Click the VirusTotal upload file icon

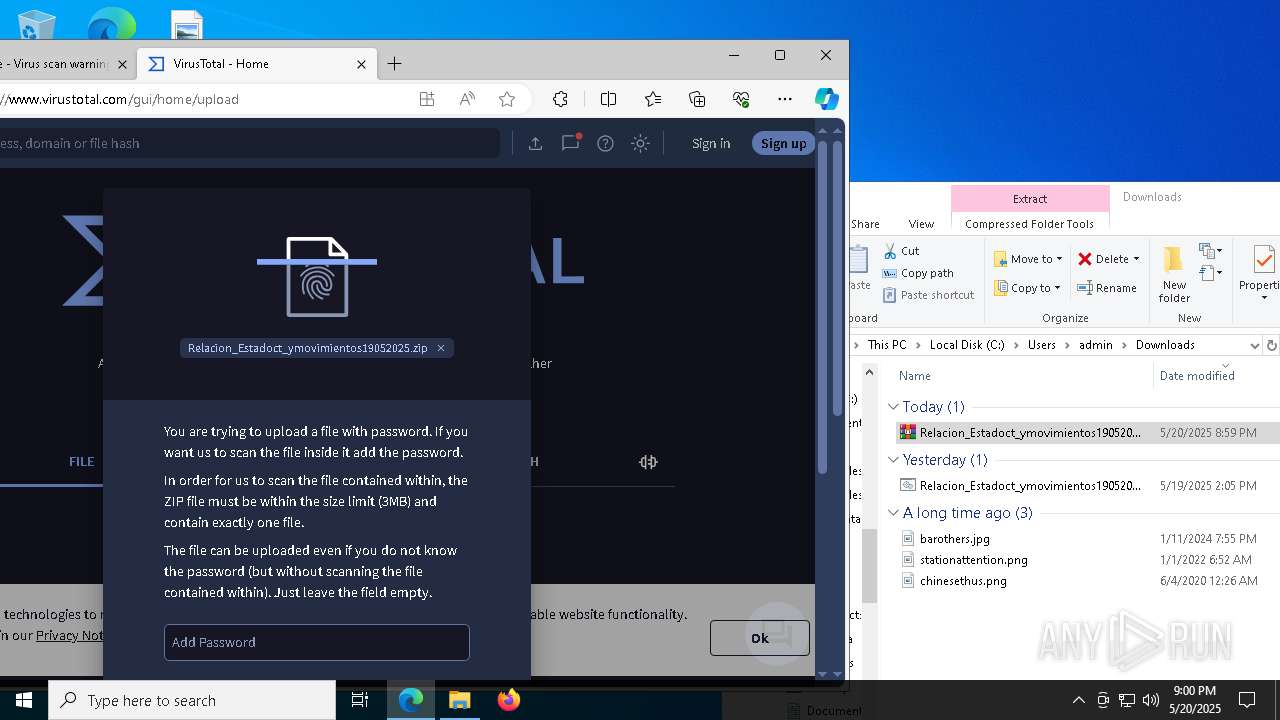pyautogui.click(x=535, y=143)
